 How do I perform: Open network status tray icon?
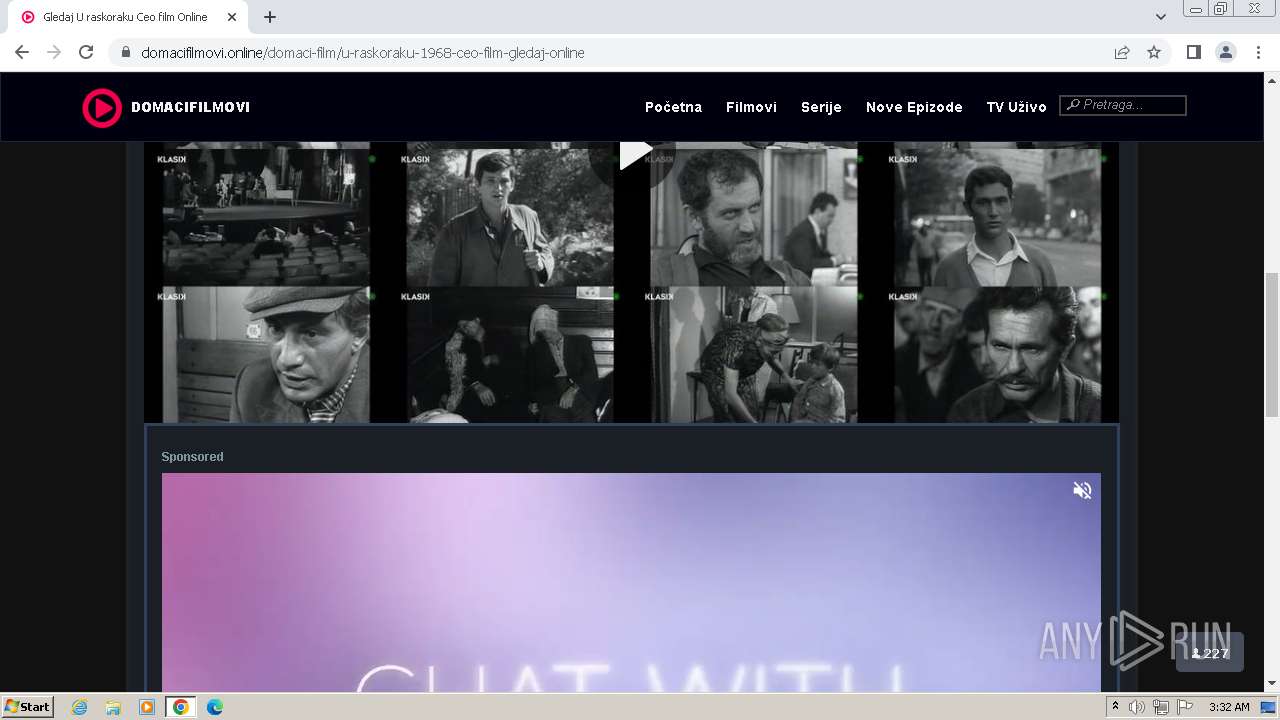(1161, 707)
